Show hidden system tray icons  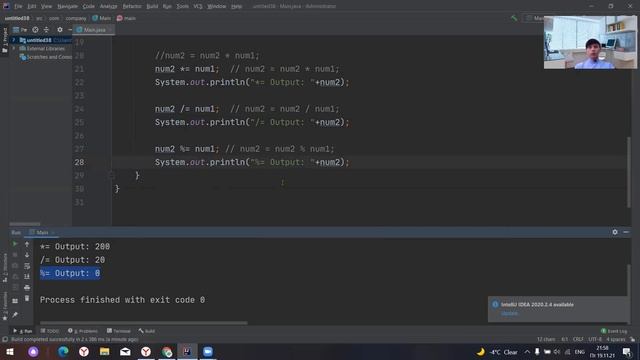click(527, 351)
